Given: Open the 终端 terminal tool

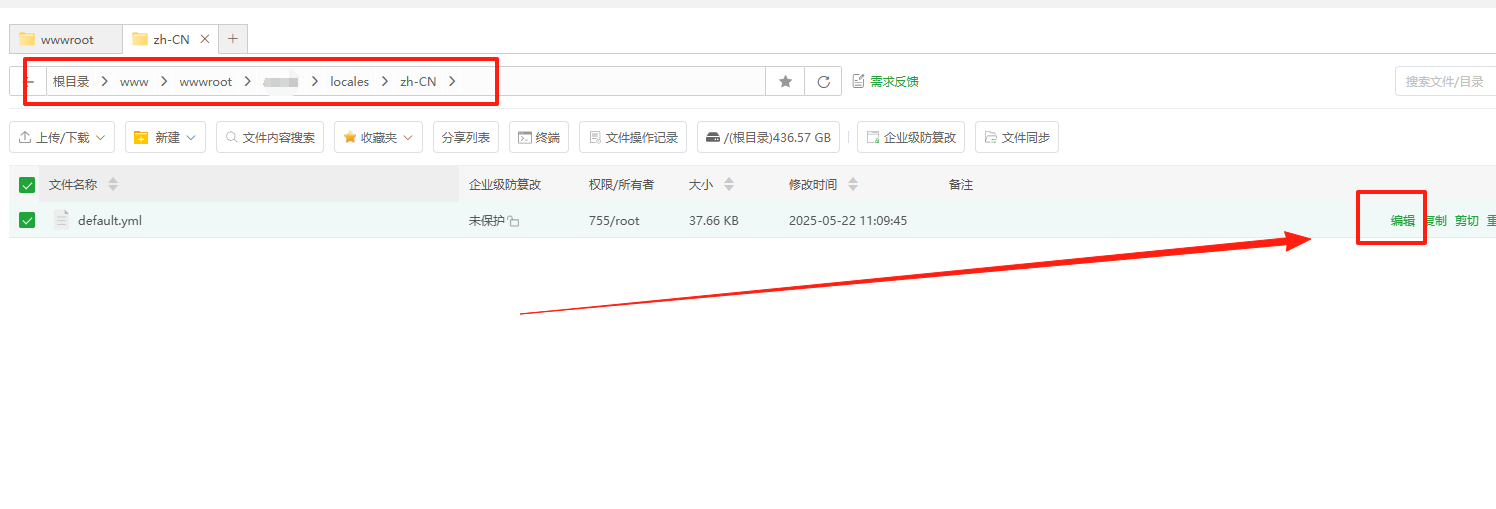Looking at the screenshot, I should click(538, 138).
